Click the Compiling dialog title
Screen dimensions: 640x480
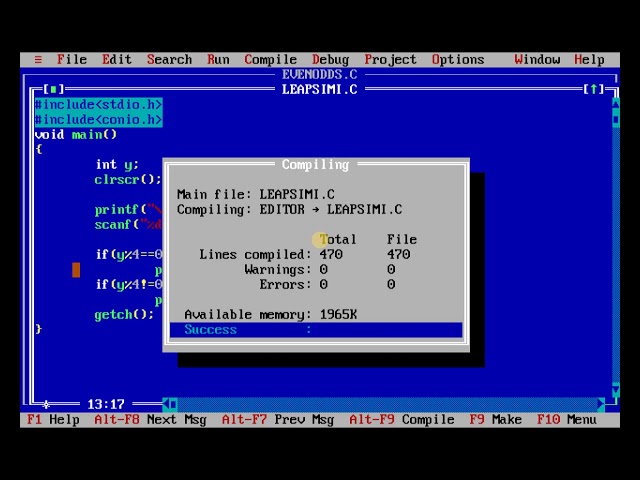pyautogui.click(x=315, y=164)
